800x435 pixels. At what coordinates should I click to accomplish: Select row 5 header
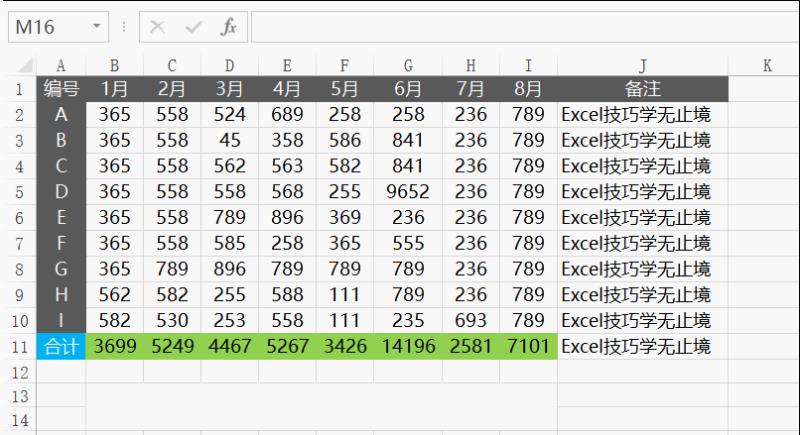[17, 191]
